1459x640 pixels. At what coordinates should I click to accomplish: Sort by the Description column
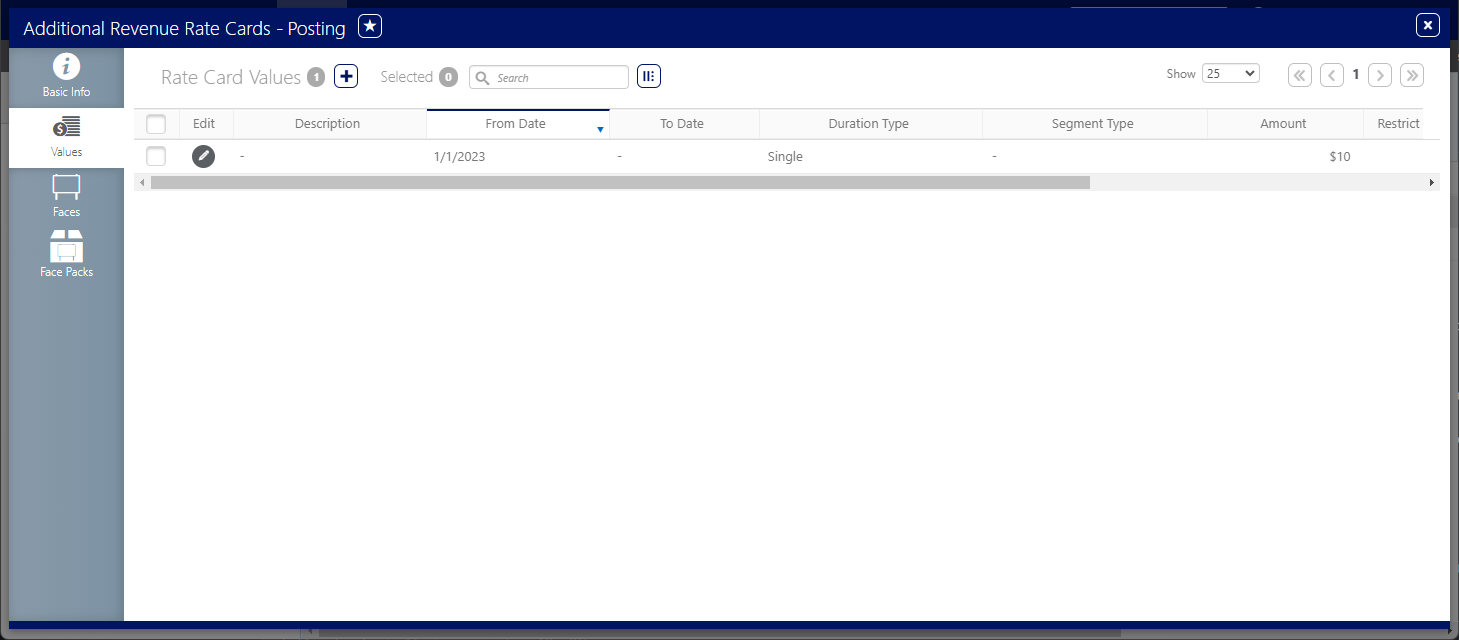pyautogui.click(x=329, y=124)
